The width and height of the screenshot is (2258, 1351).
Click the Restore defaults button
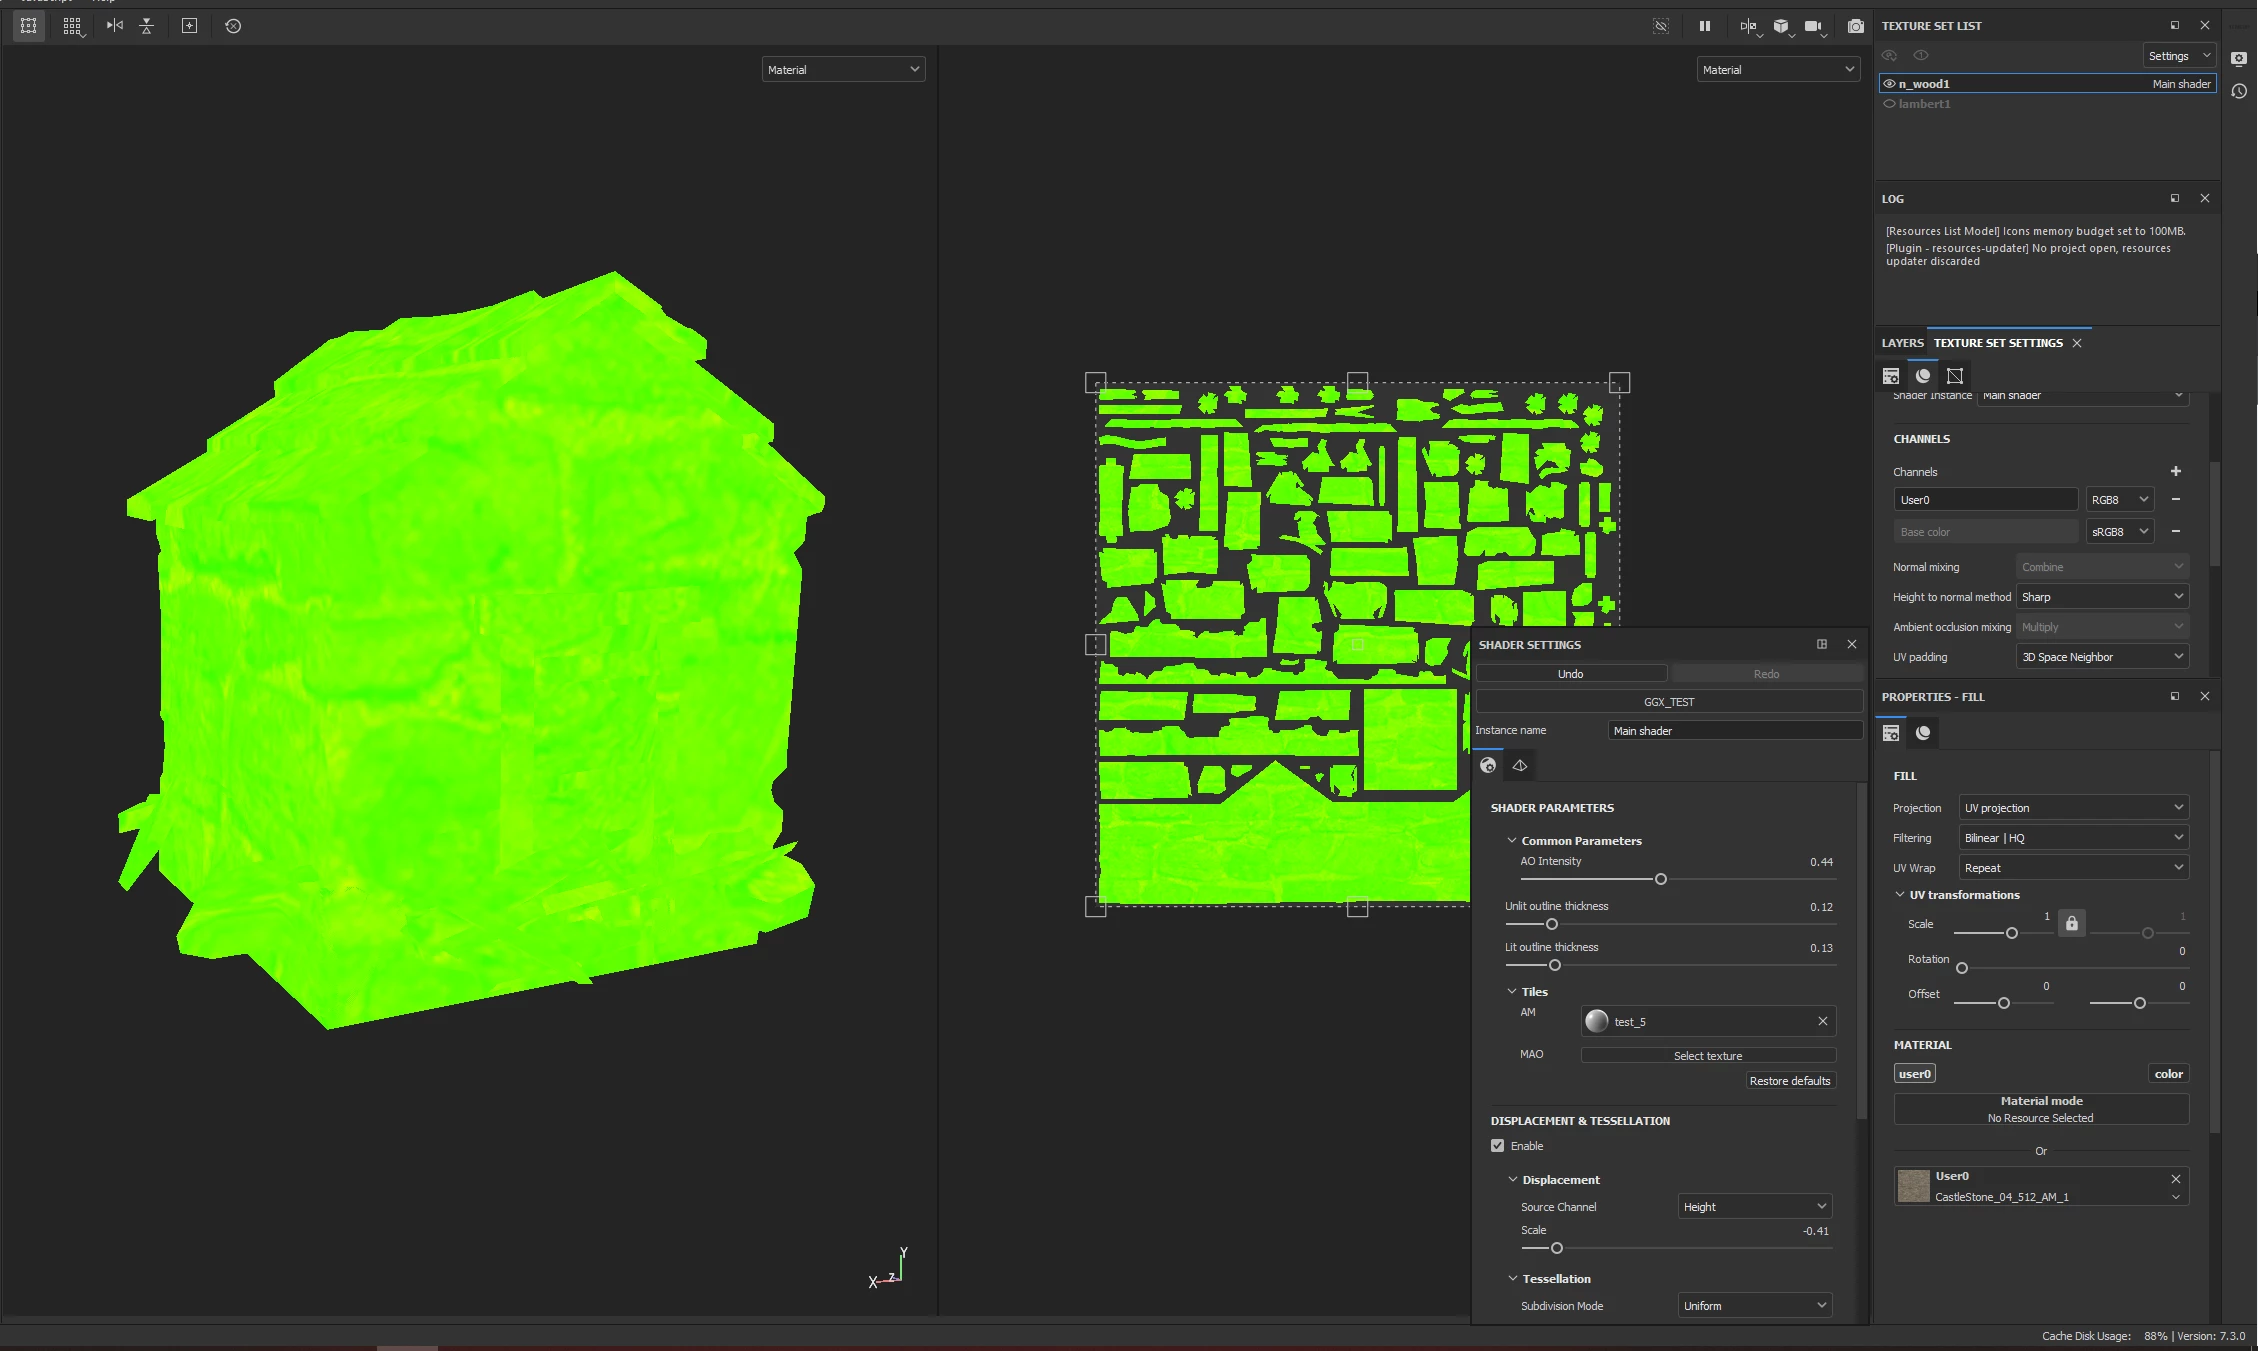pyautogui.click(x=1789, y=1081)
